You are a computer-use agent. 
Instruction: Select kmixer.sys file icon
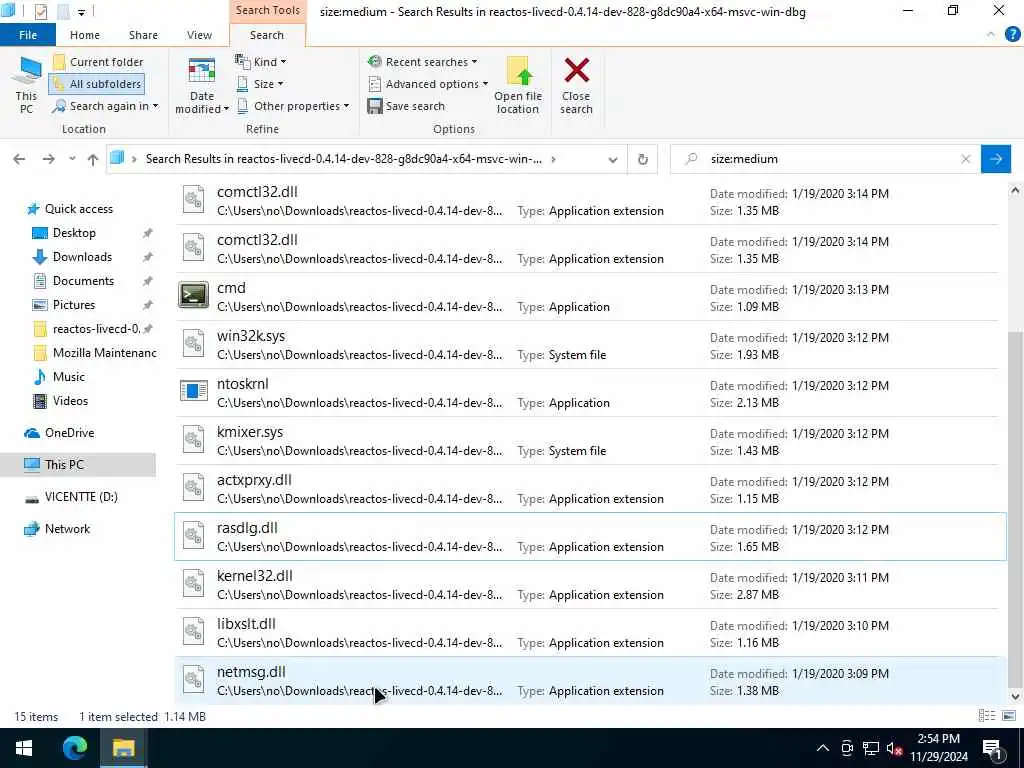pyautogui.click(x=193, y=439)
